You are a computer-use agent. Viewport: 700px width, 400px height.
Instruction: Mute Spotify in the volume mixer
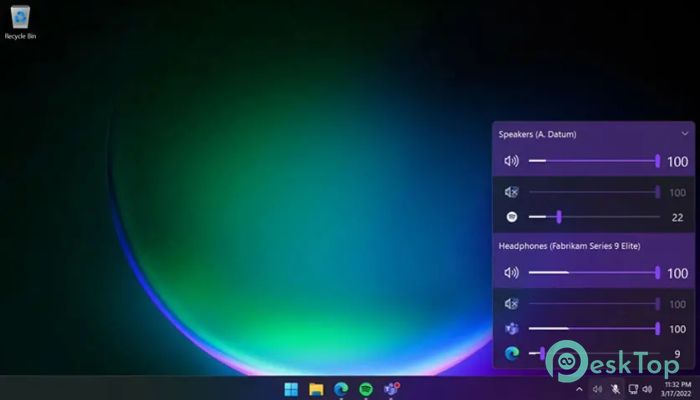[x=511, y=217]
